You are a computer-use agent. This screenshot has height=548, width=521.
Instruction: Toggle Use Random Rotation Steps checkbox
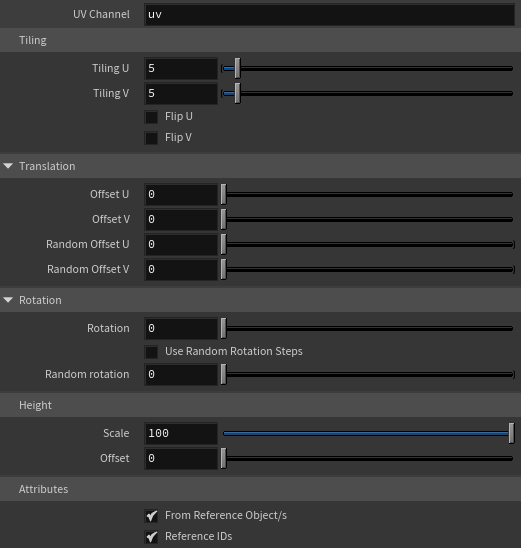151,352
